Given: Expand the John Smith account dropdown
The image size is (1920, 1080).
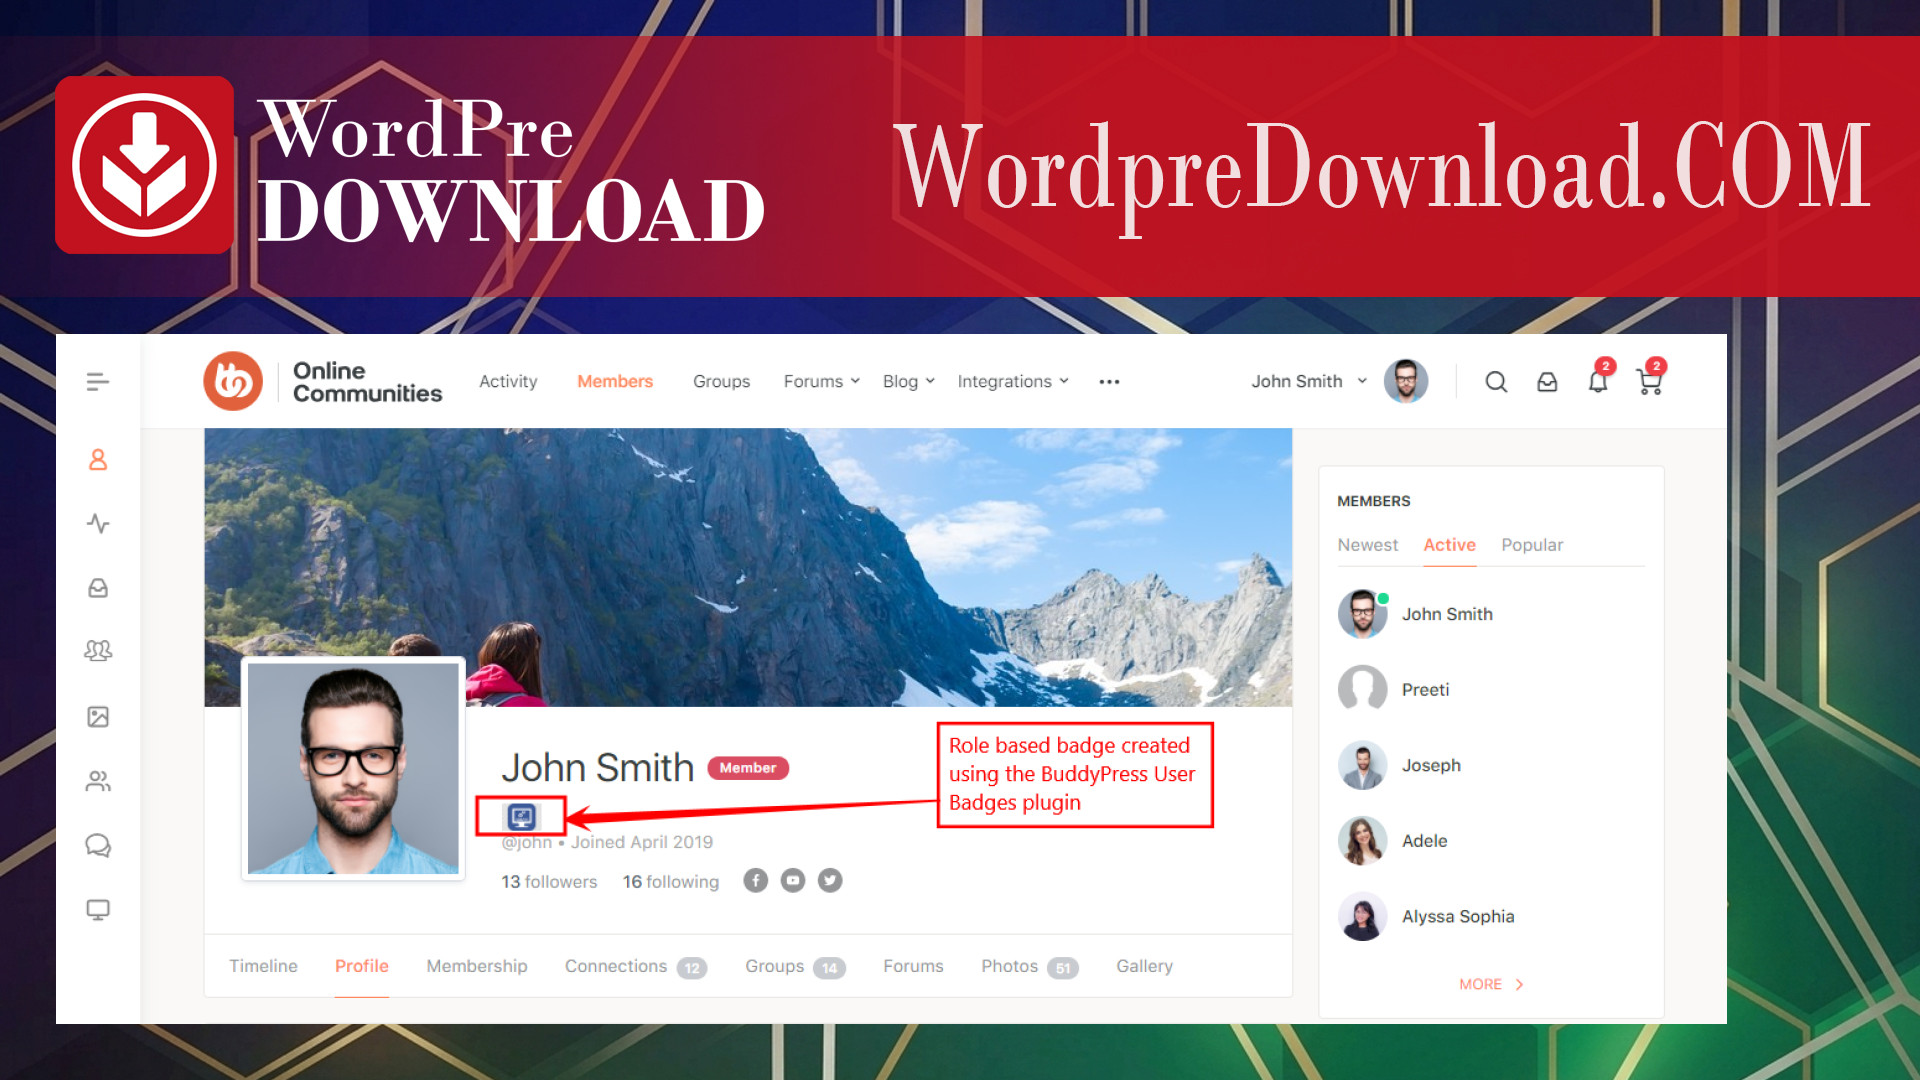Looking at the screenshot, I should pos(1309,381).
